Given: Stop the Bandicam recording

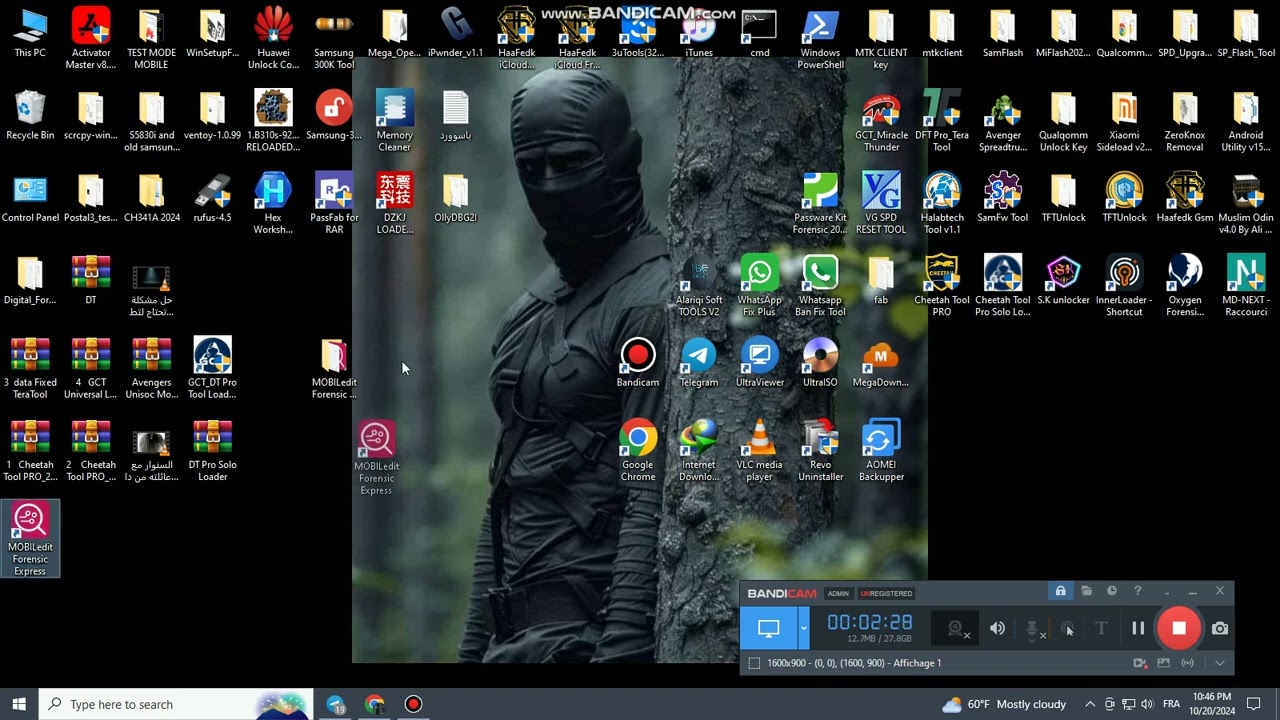Looking at the screenshot, I should click(x=1179, y=628).
